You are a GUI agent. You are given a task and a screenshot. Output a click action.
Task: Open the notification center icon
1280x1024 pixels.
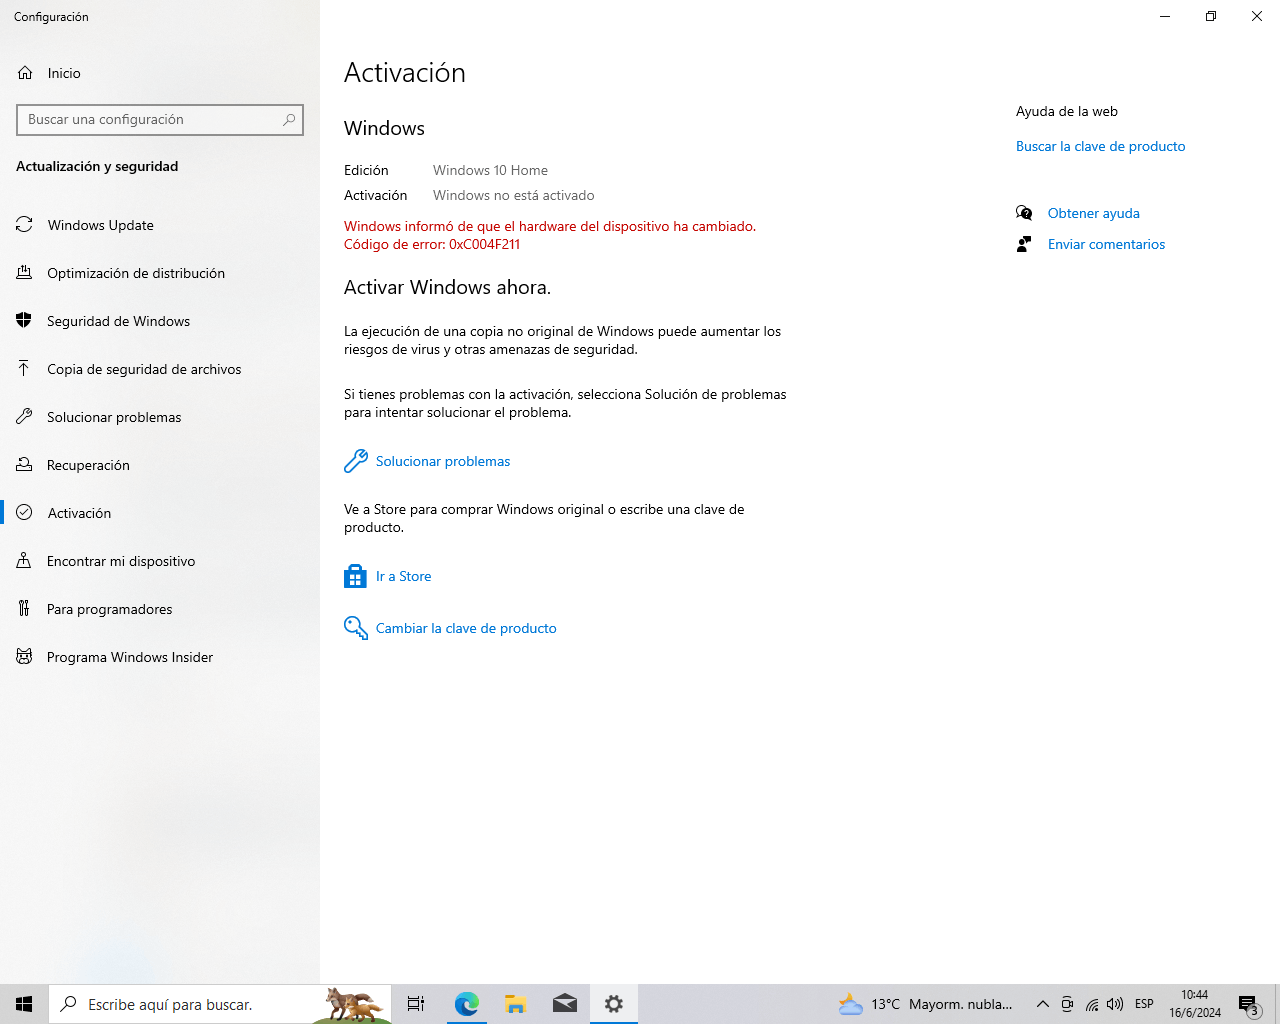[1249, 1004]
